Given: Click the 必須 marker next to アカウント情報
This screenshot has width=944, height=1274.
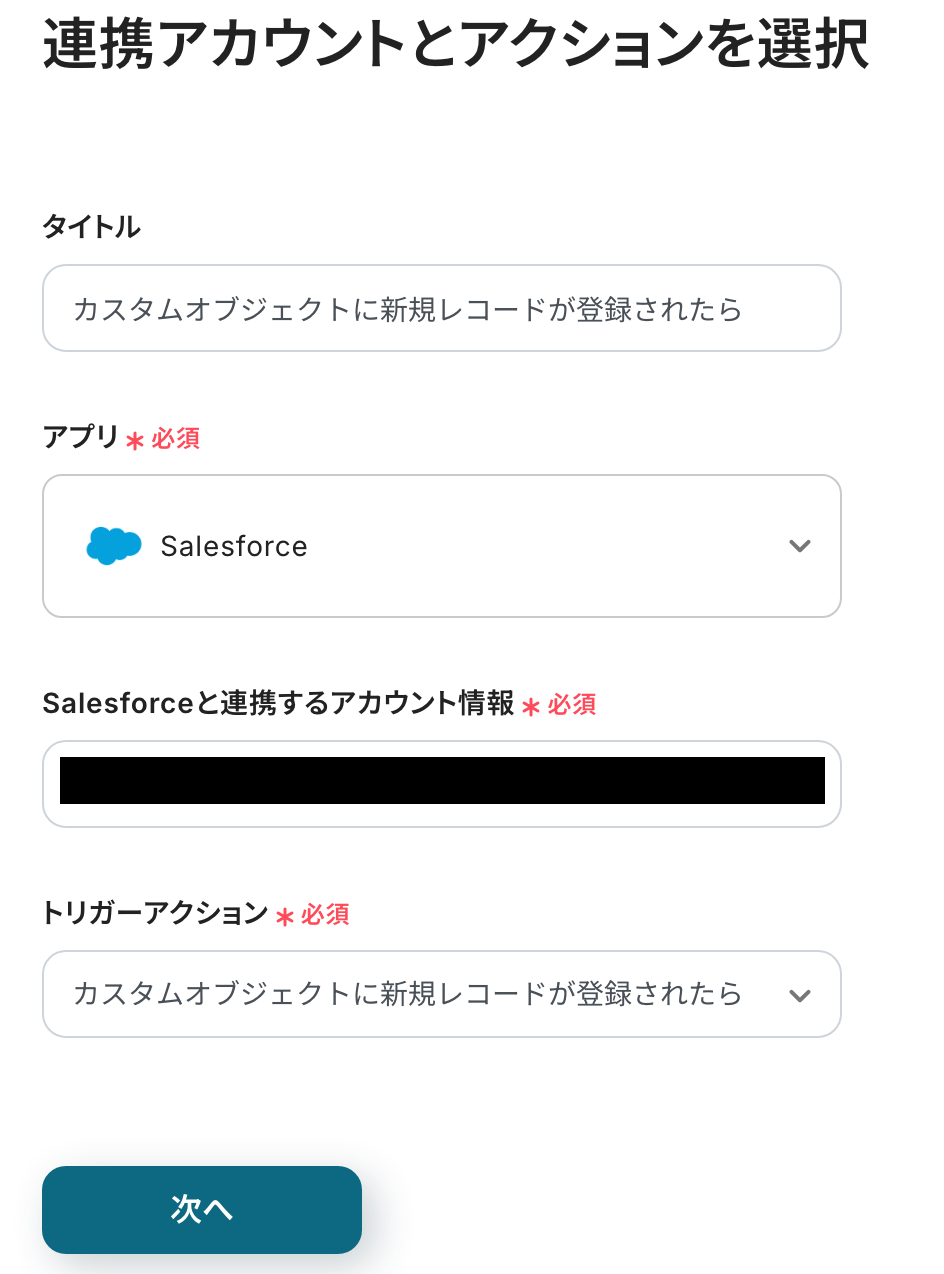Looking at the screenshot, I should coord(572,705).
